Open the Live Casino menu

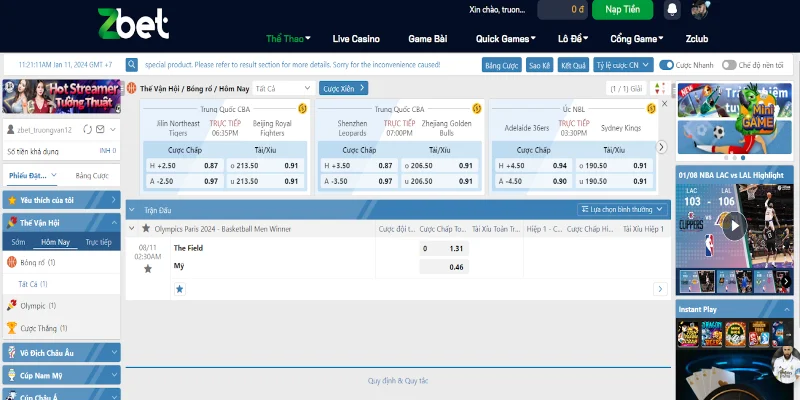pos(354,39)
